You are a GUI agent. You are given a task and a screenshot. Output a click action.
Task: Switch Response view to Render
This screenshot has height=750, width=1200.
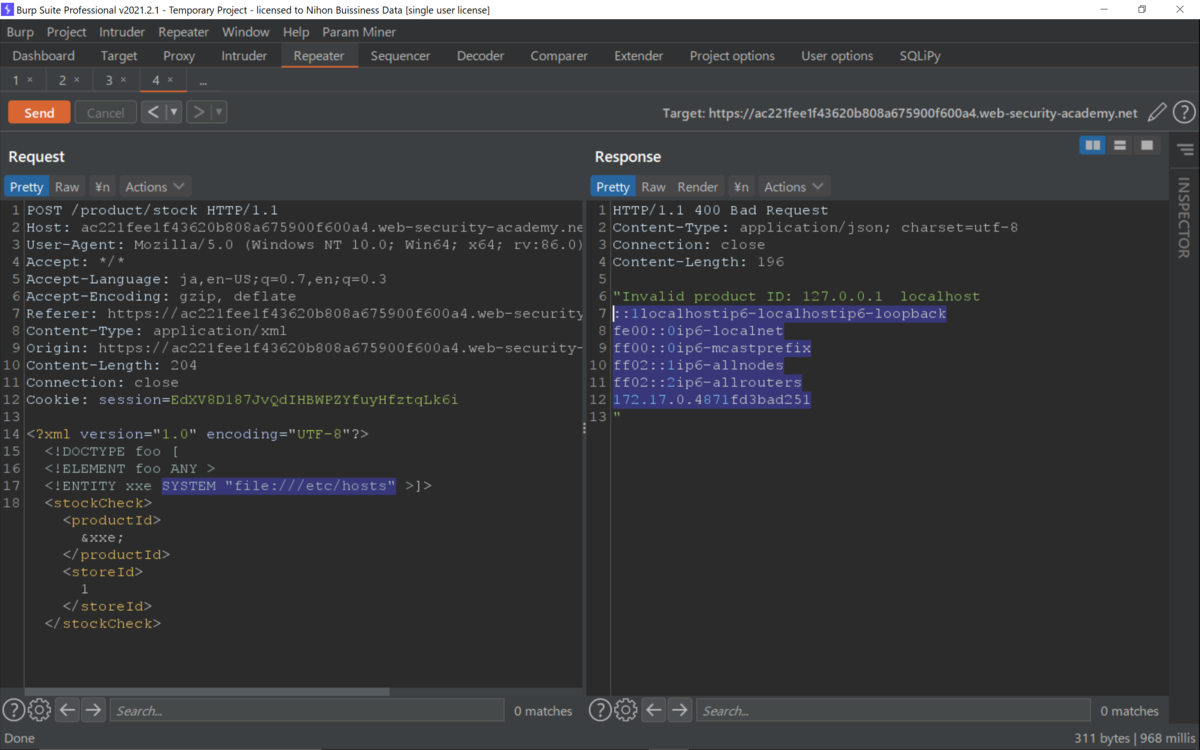[x=698, y=187]
